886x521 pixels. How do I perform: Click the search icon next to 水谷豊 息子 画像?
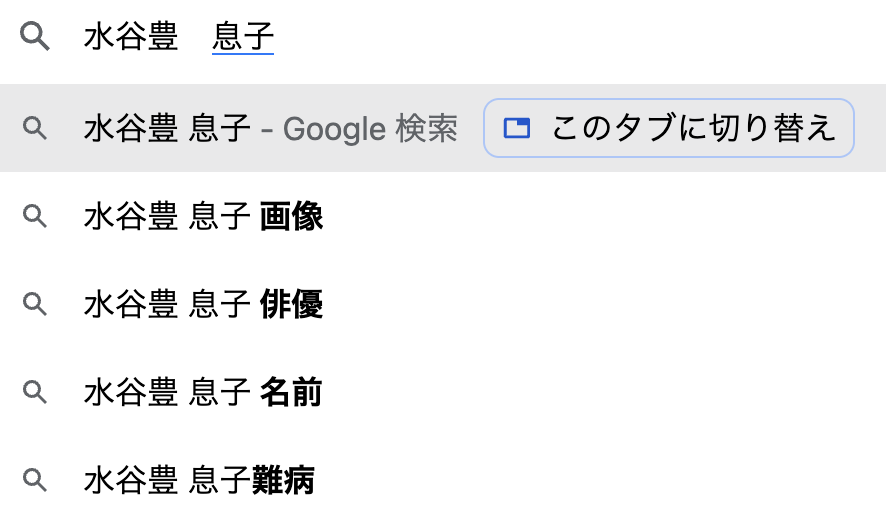click(35, 216)
